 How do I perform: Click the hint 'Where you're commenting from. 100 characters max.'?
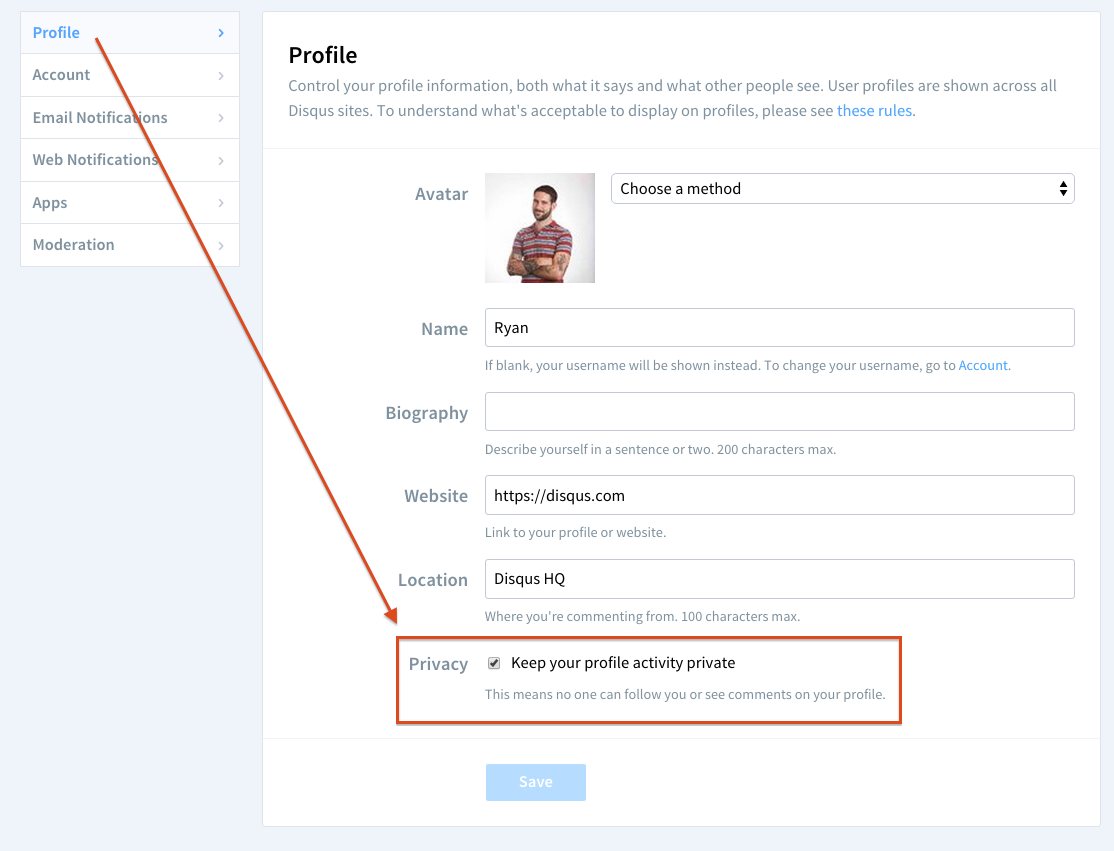pyautogui.click(x=642, y=617)
